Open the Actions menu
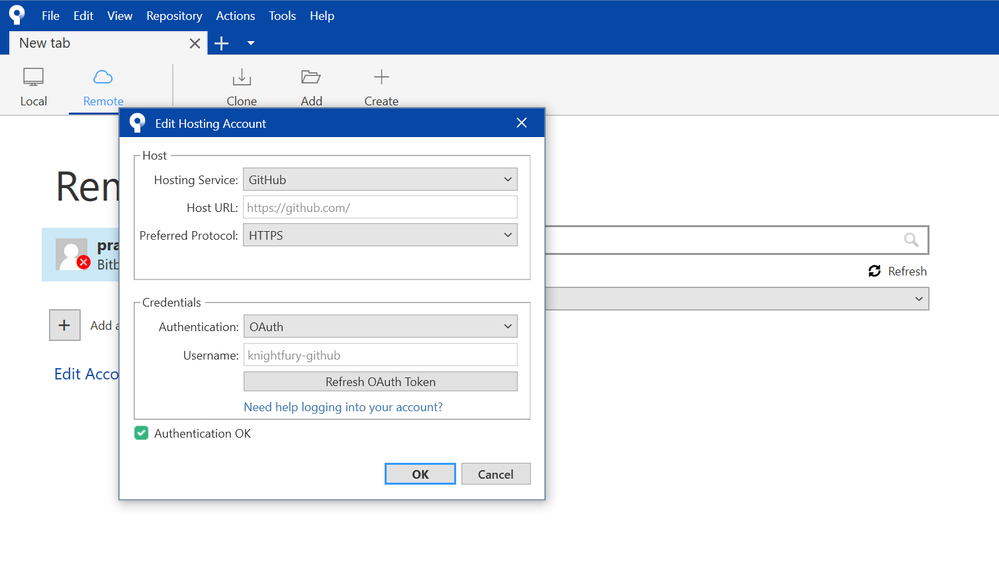The height and width of the screenshot is (588, 999). [x=235, y=16]
